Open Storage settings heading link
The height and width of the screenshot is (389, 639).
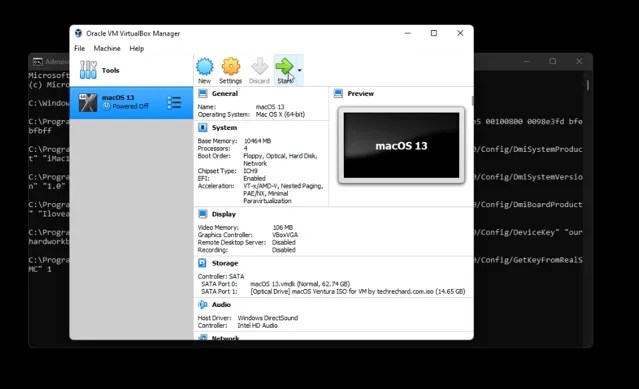[x=225, y=264]
